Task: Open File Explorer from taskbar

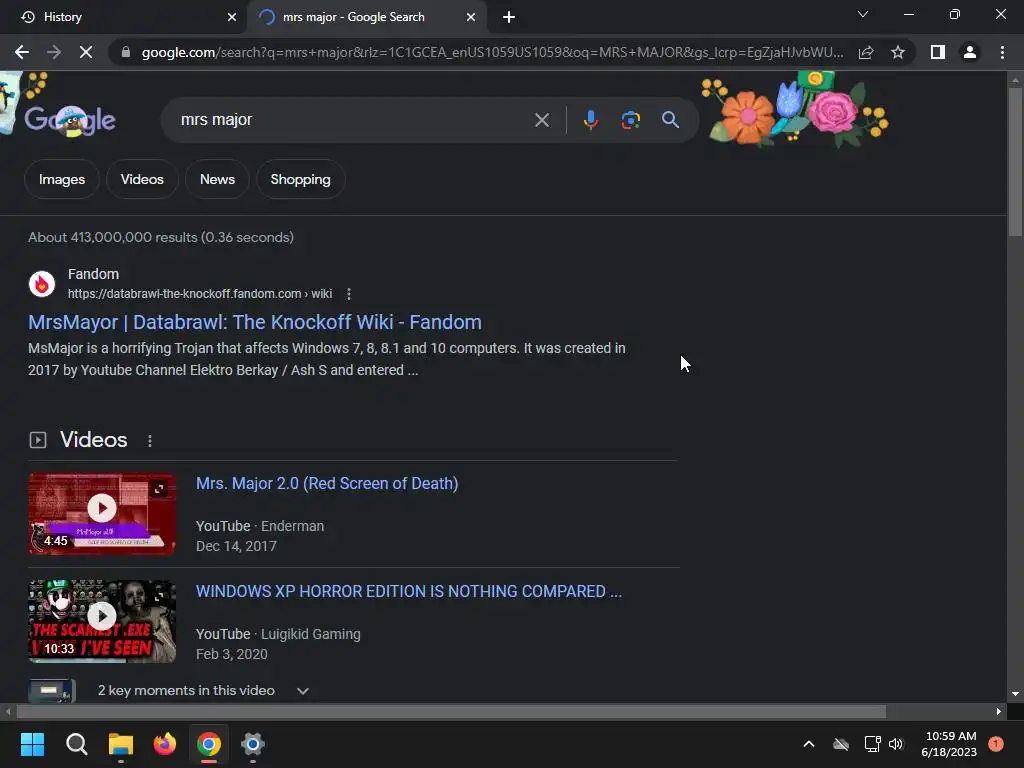Action: pos(121,744)
